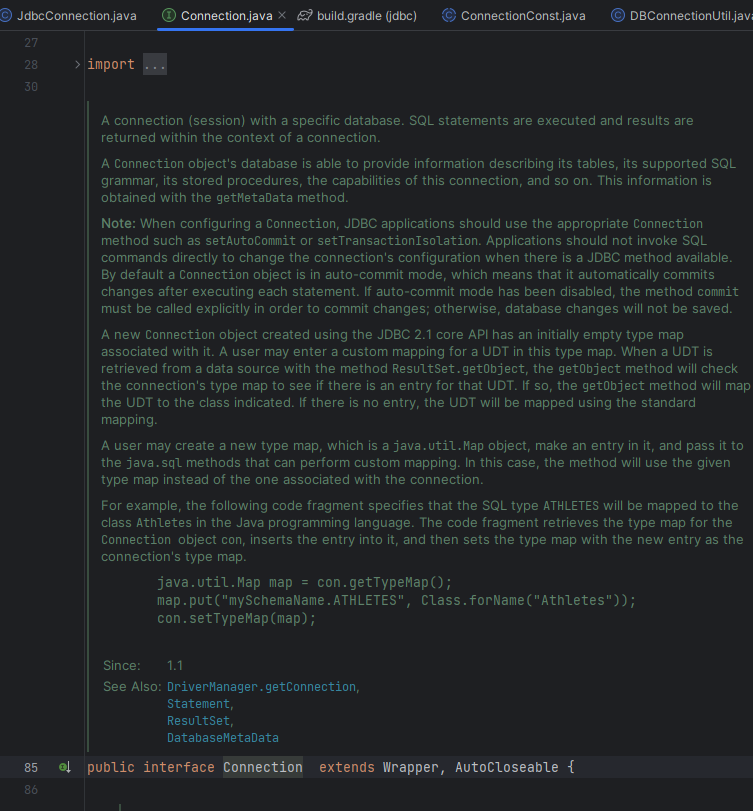Click line number 27 in the gutter

point(31,42)
